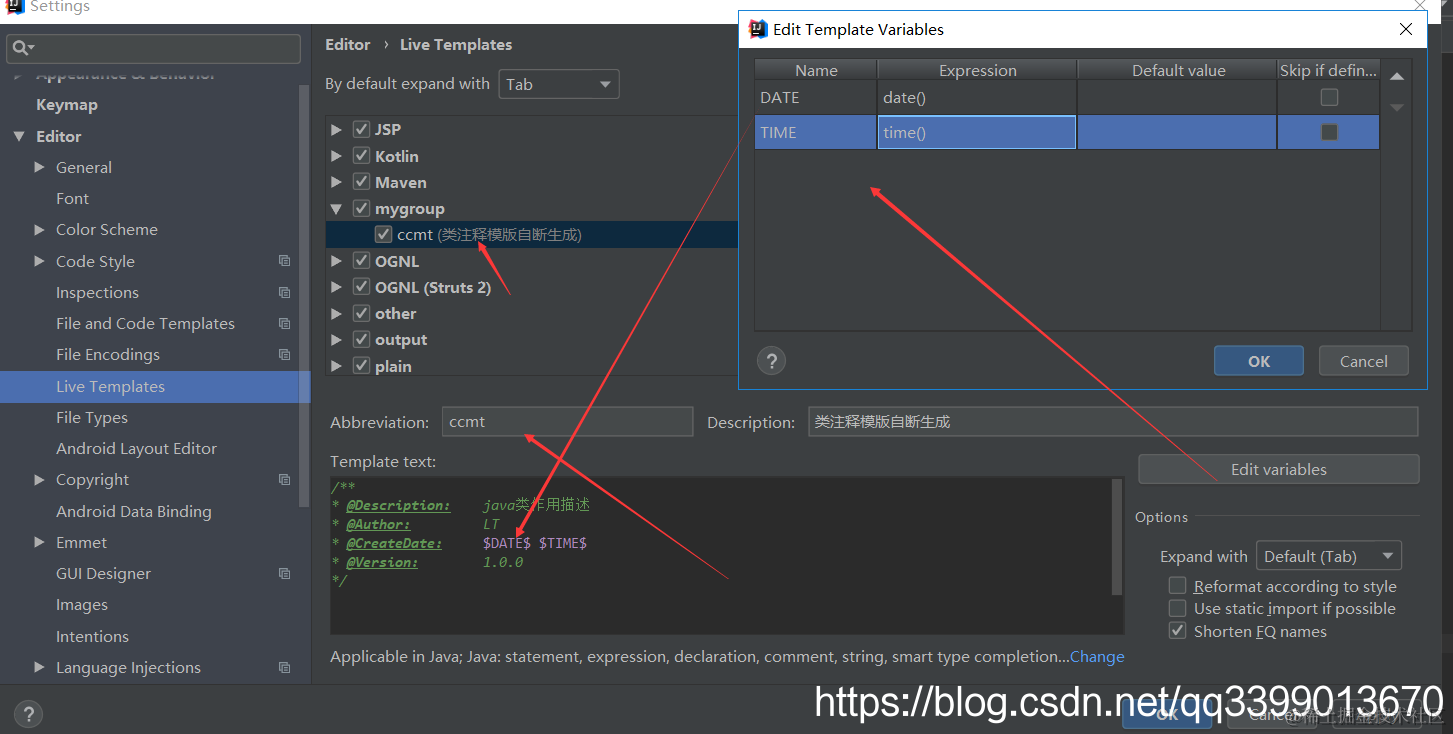
Task: Click OK in Edit Template Variables dialog
Action: point(1259,361)
